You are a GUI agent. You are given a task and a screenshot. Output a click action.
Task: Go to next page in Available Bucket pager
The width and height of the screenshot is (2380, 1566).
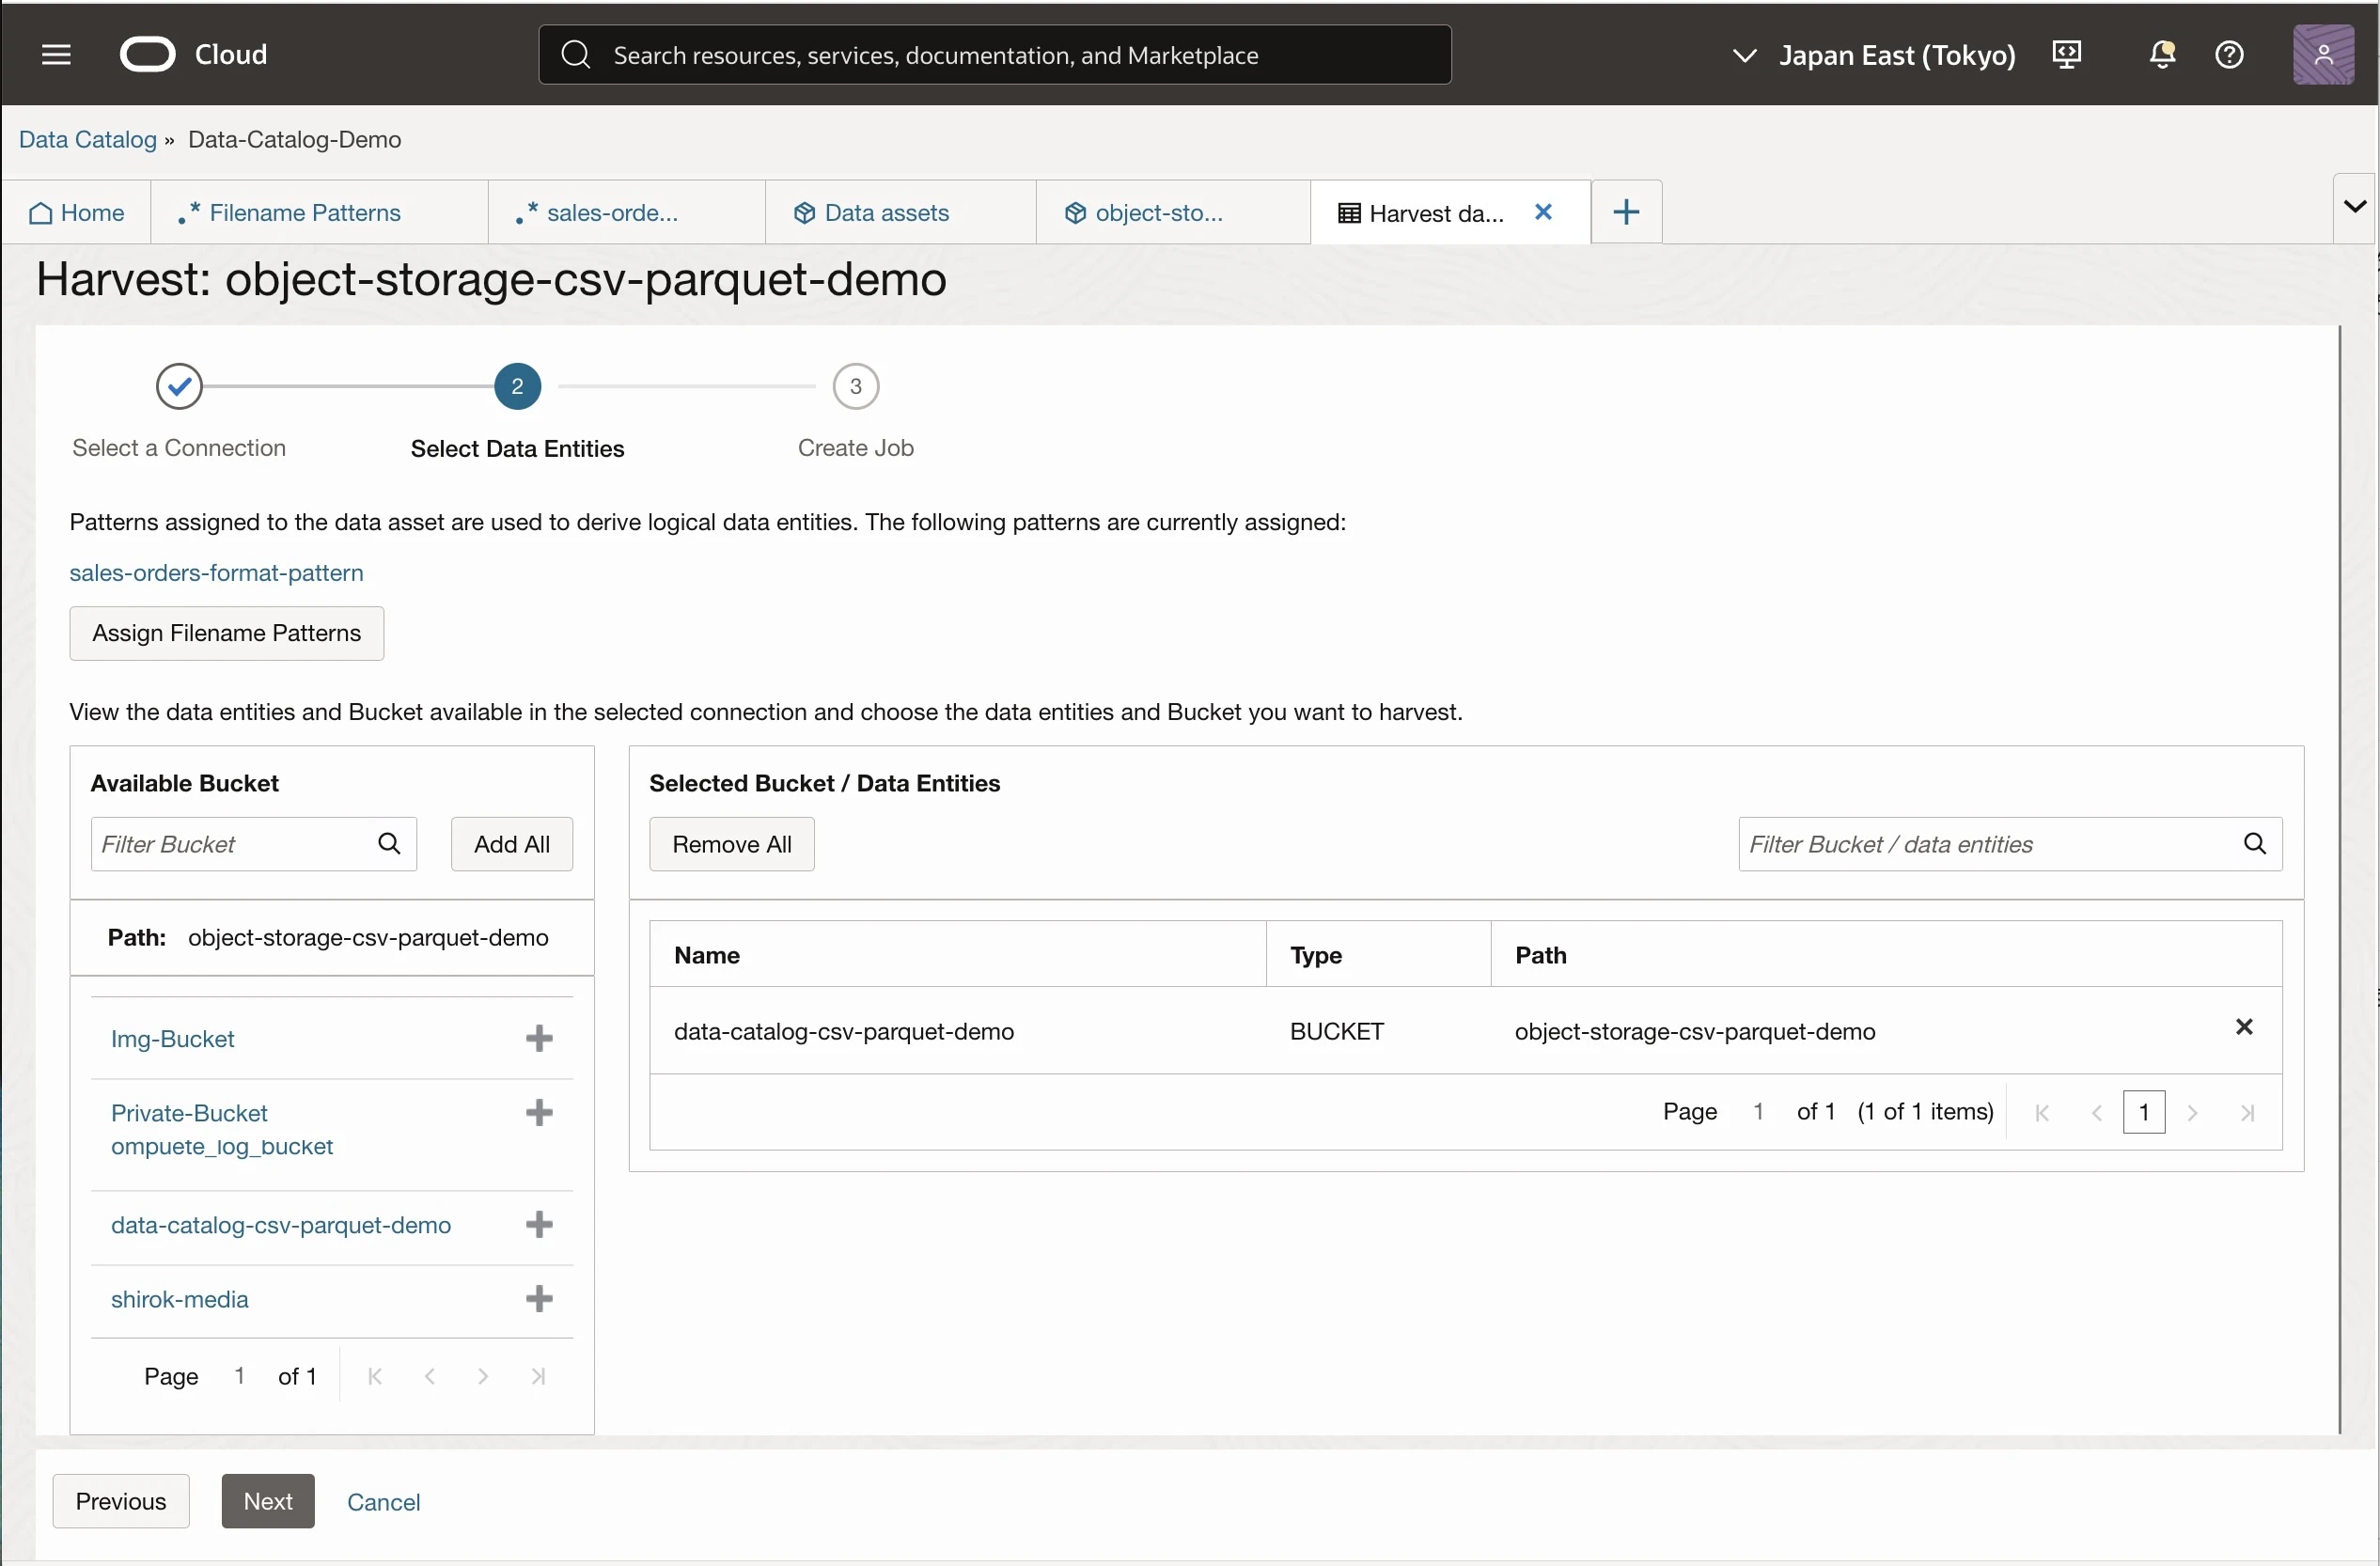(483, 1376)
